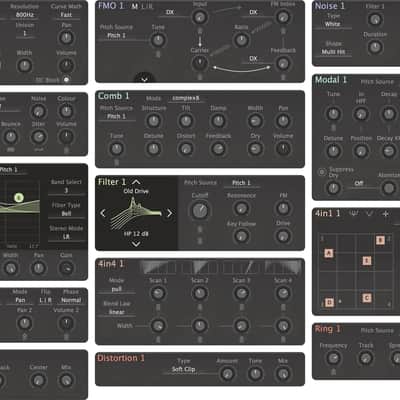This screenshot has height=400, width=400.
Task: Toggle the DC Block switch
Action: (x=66, y=80)
